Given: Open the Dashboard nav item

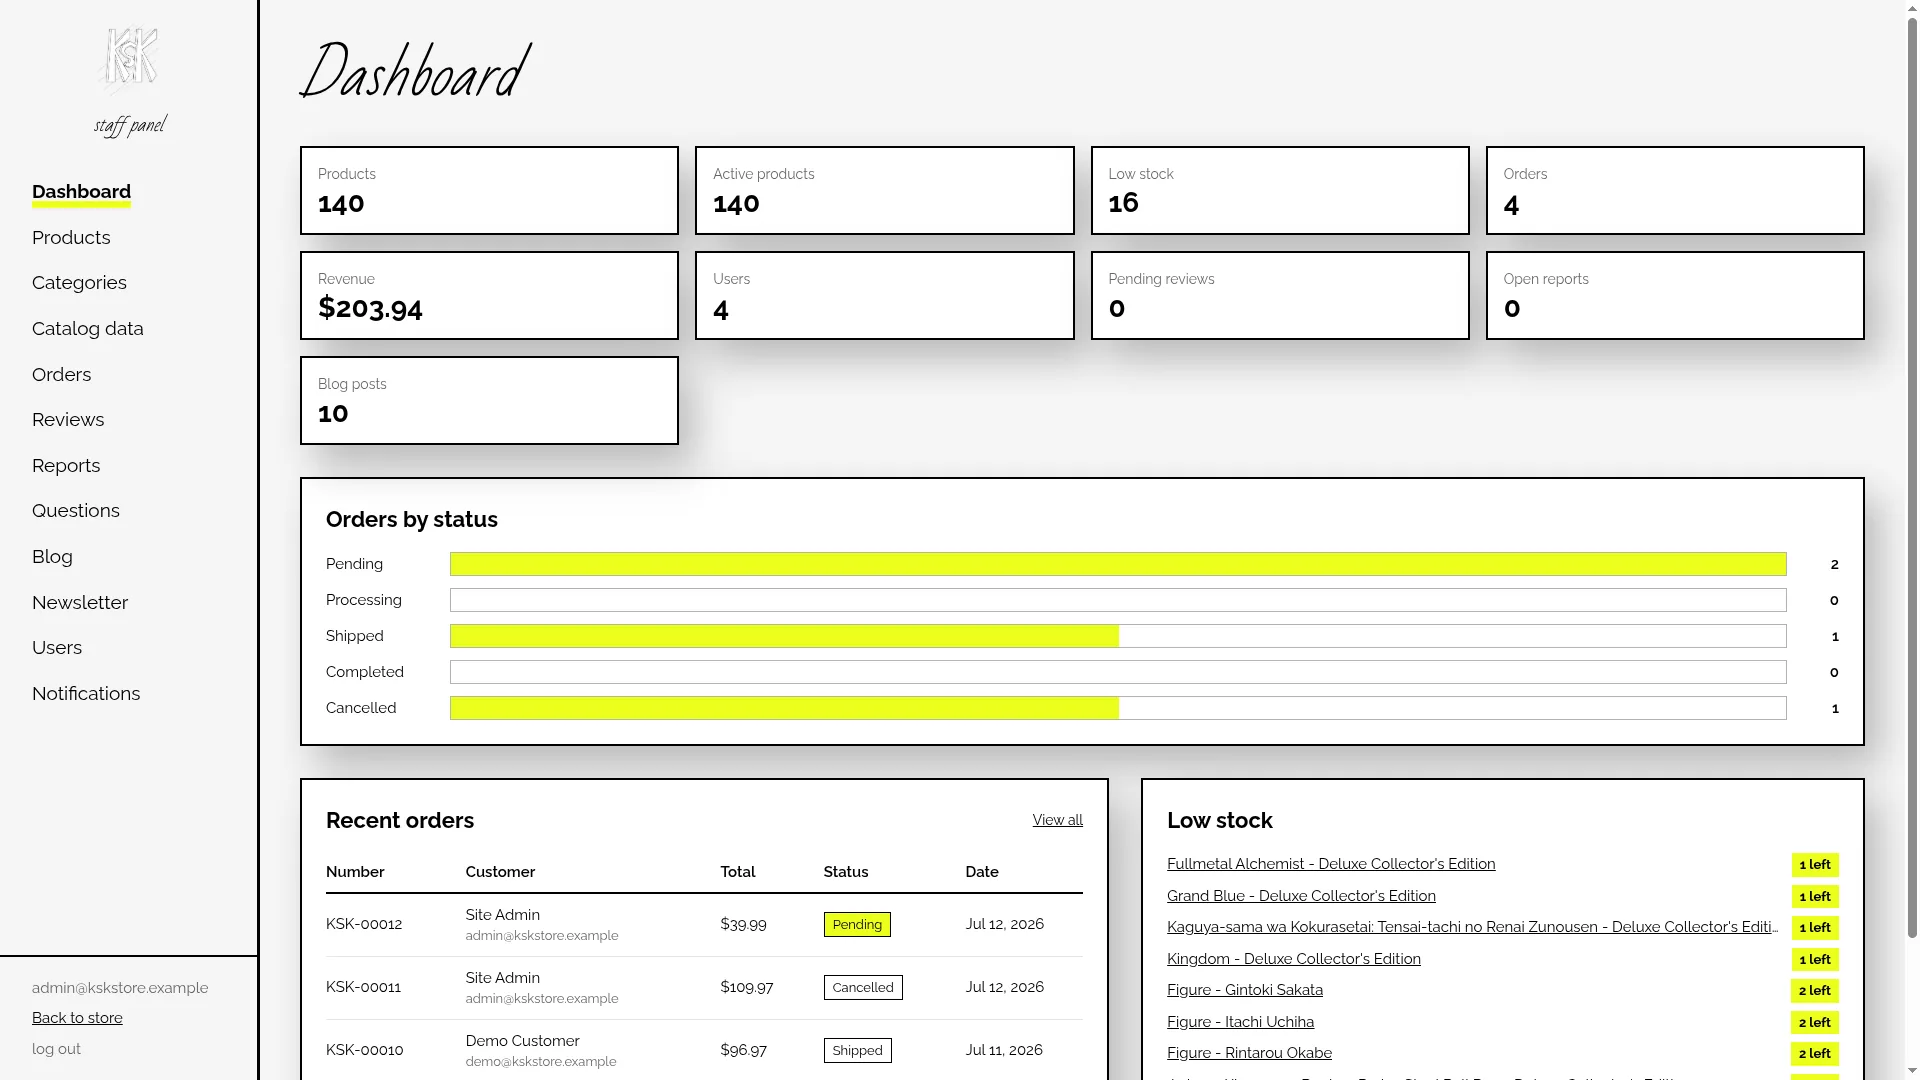Looking at the screenshot, I should pyautogui.click(x=81, y=192).
